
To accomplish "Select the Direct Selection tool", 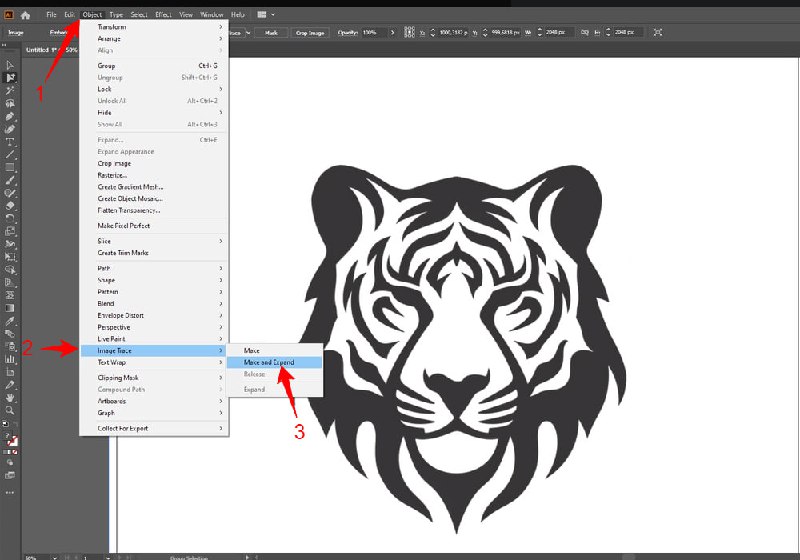I will pyautogui.click(x=10, y=78).
